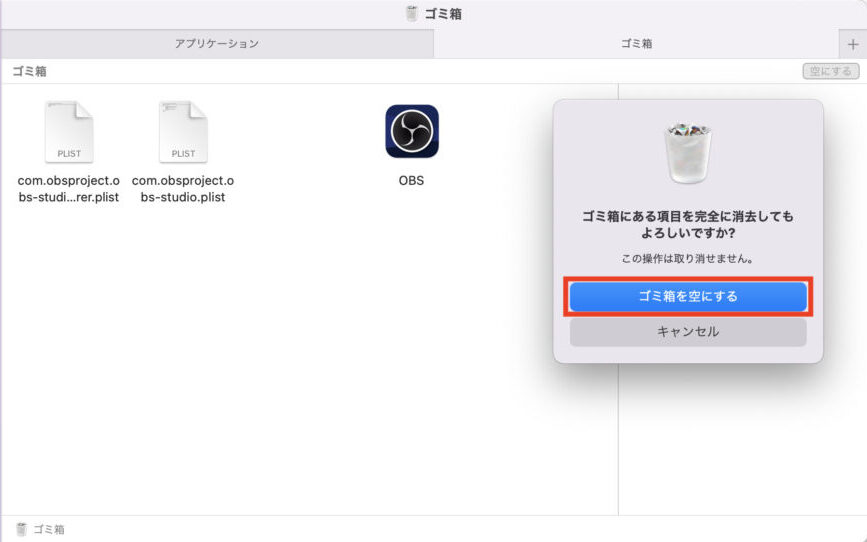Click the OBS file name label

click(411, 181)
